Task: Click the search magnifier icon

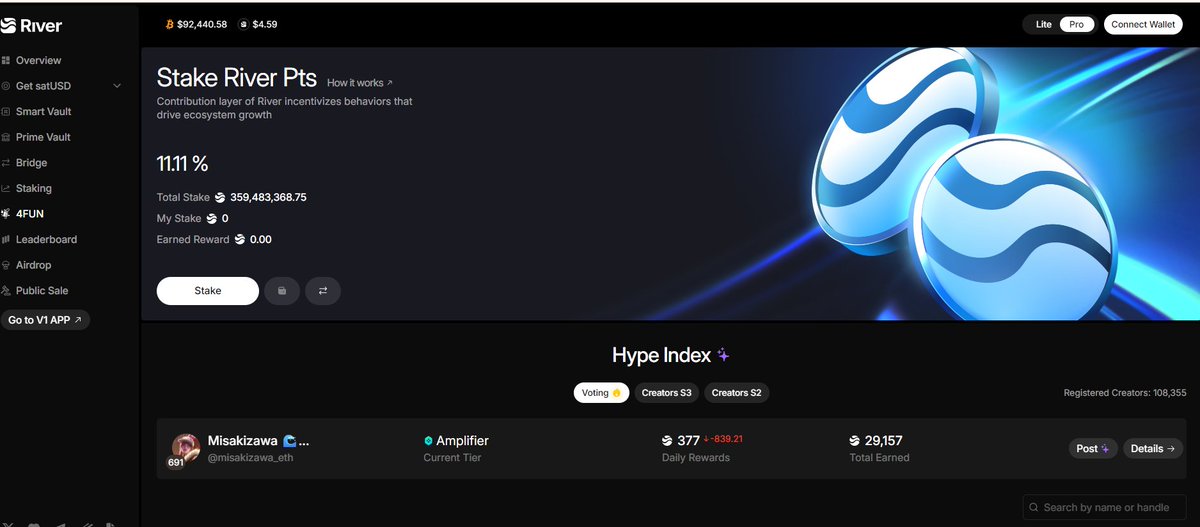Action: point(1034,507)
